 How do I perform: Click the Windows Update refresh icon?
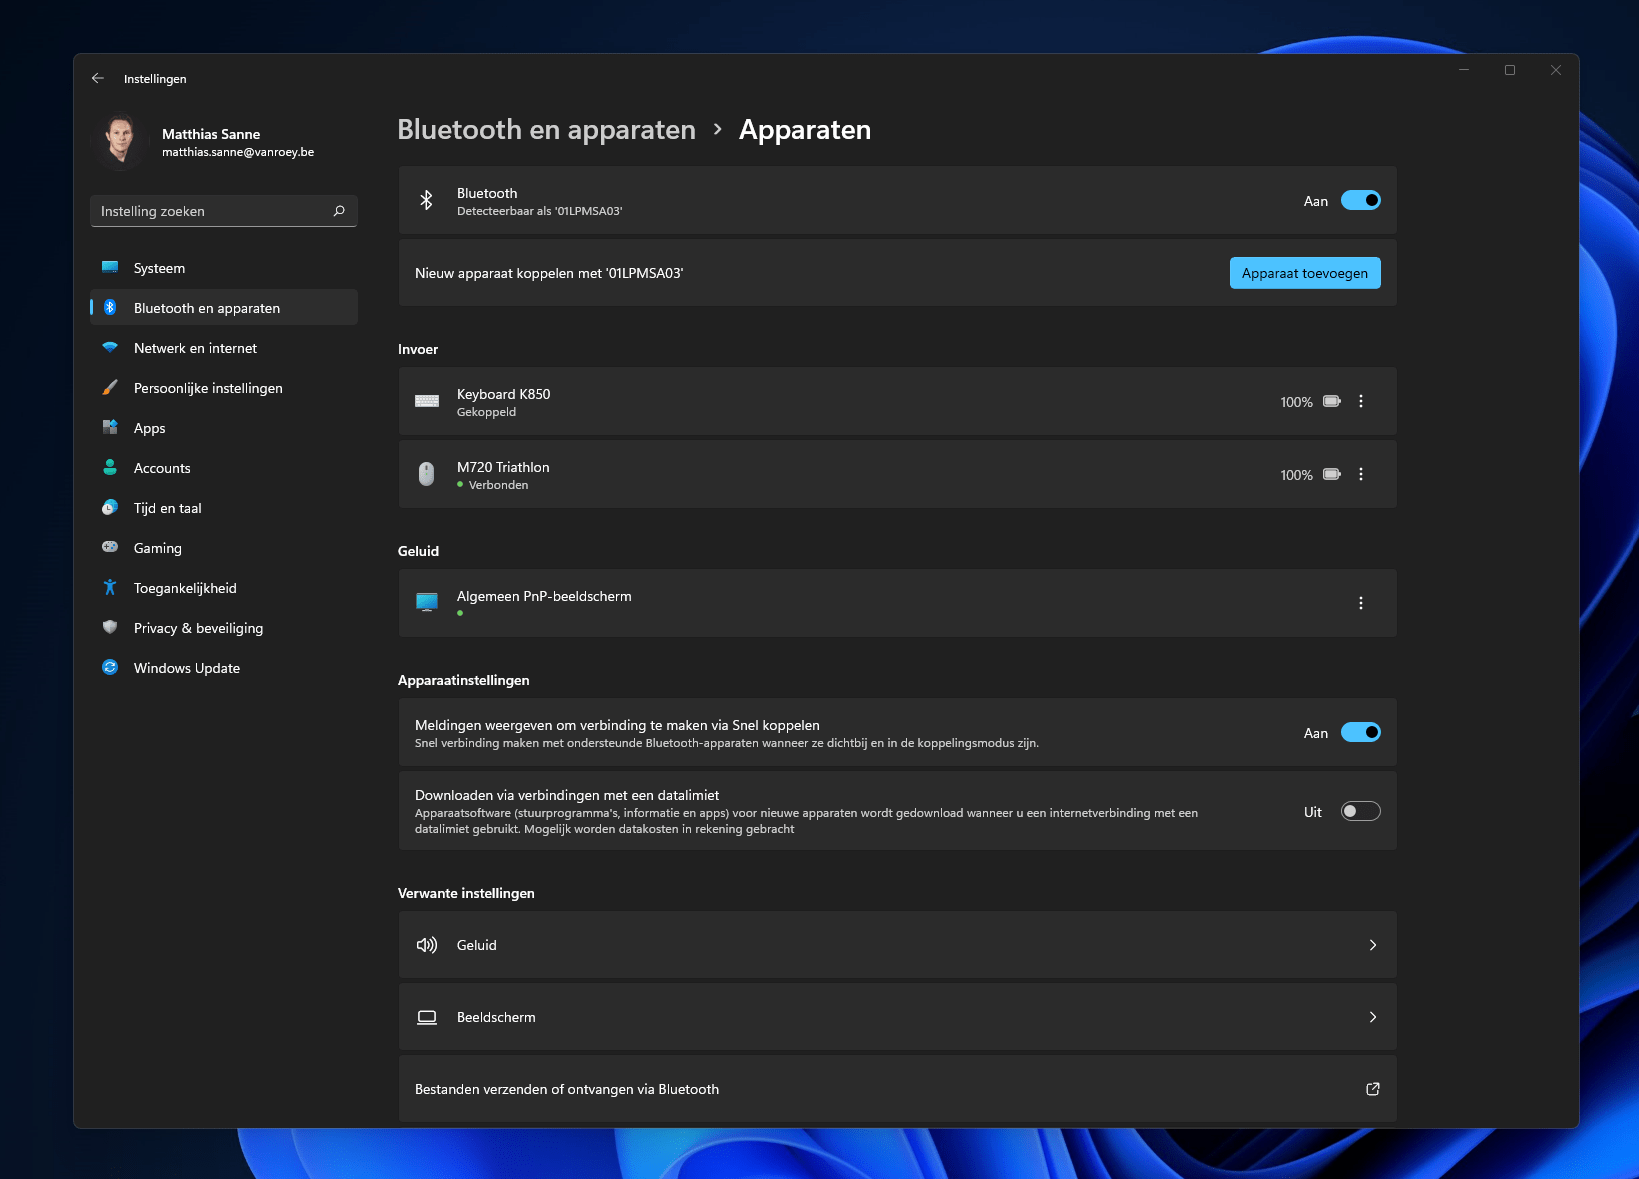pyautogui.click(x=110, y=667)
